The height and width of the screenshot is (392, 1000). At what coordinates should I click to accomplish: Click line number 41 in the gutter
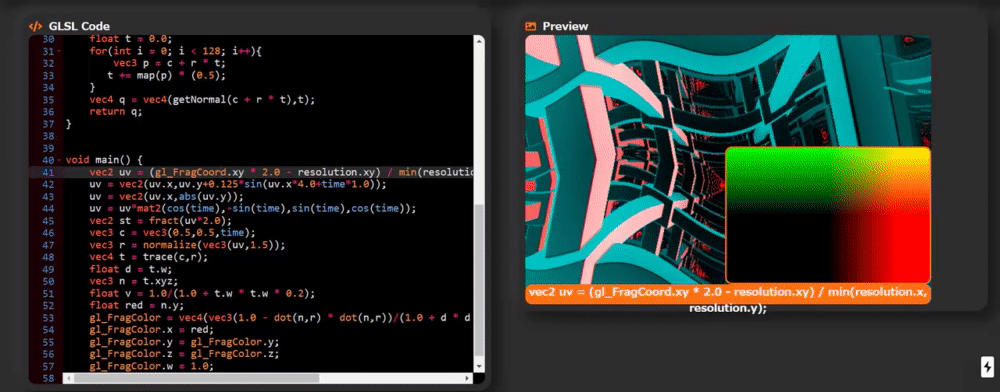pyautogui.click(x=48, y=172)
